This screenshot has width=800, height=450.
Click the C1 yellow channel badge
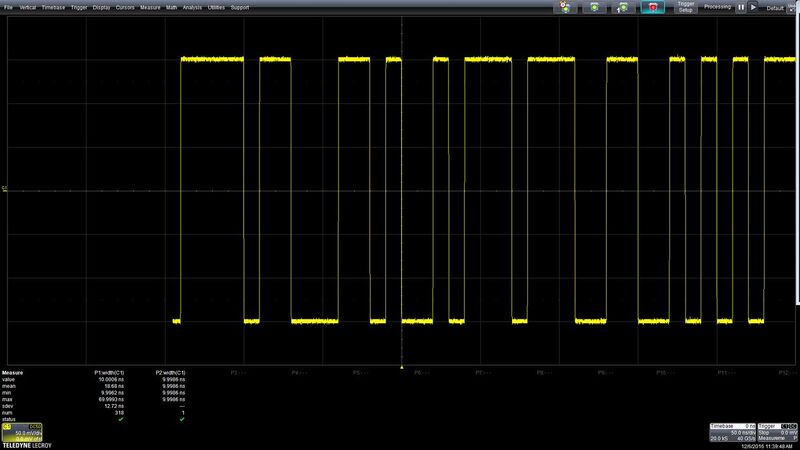(7, 427)
